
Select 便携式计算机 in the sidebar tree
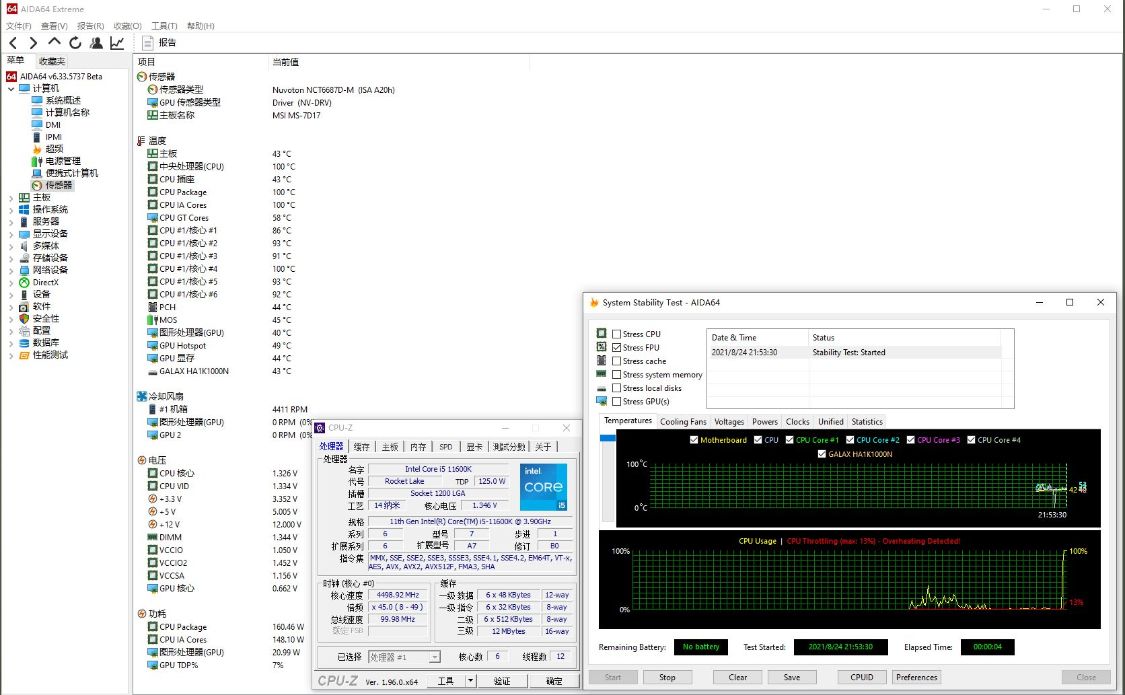pos(72,174)
